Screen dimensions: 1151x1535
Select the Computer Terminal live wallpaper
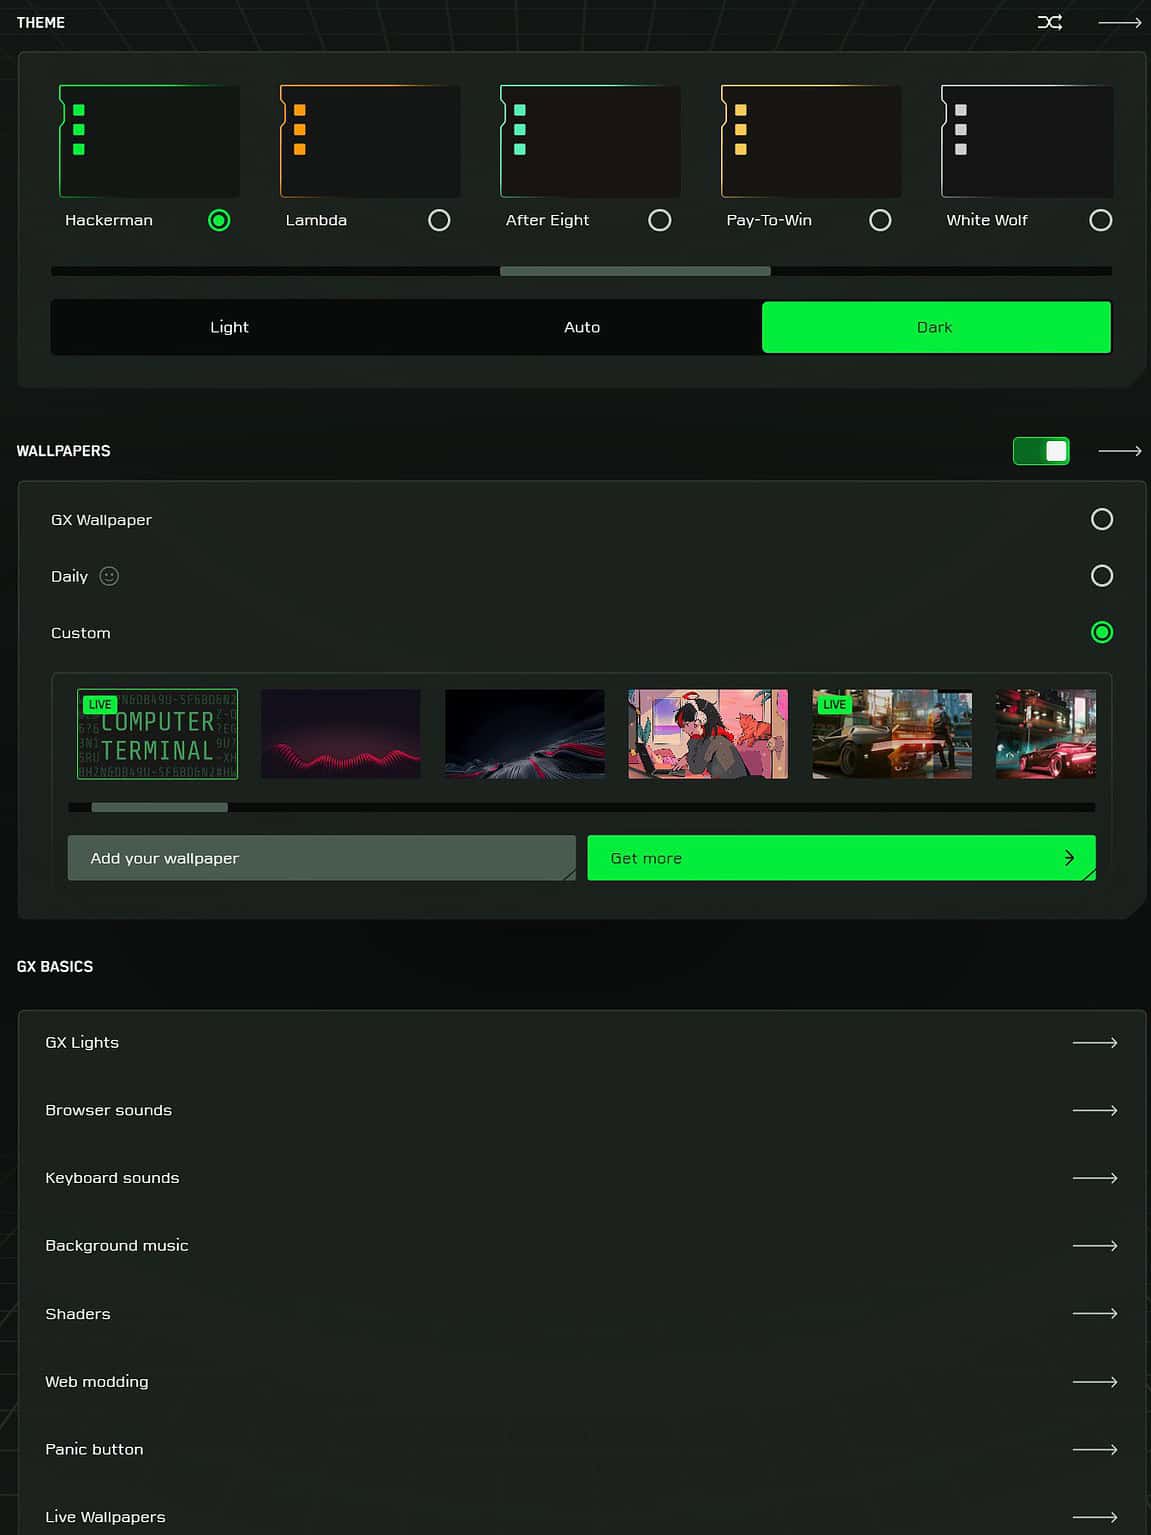pos(157,733)
